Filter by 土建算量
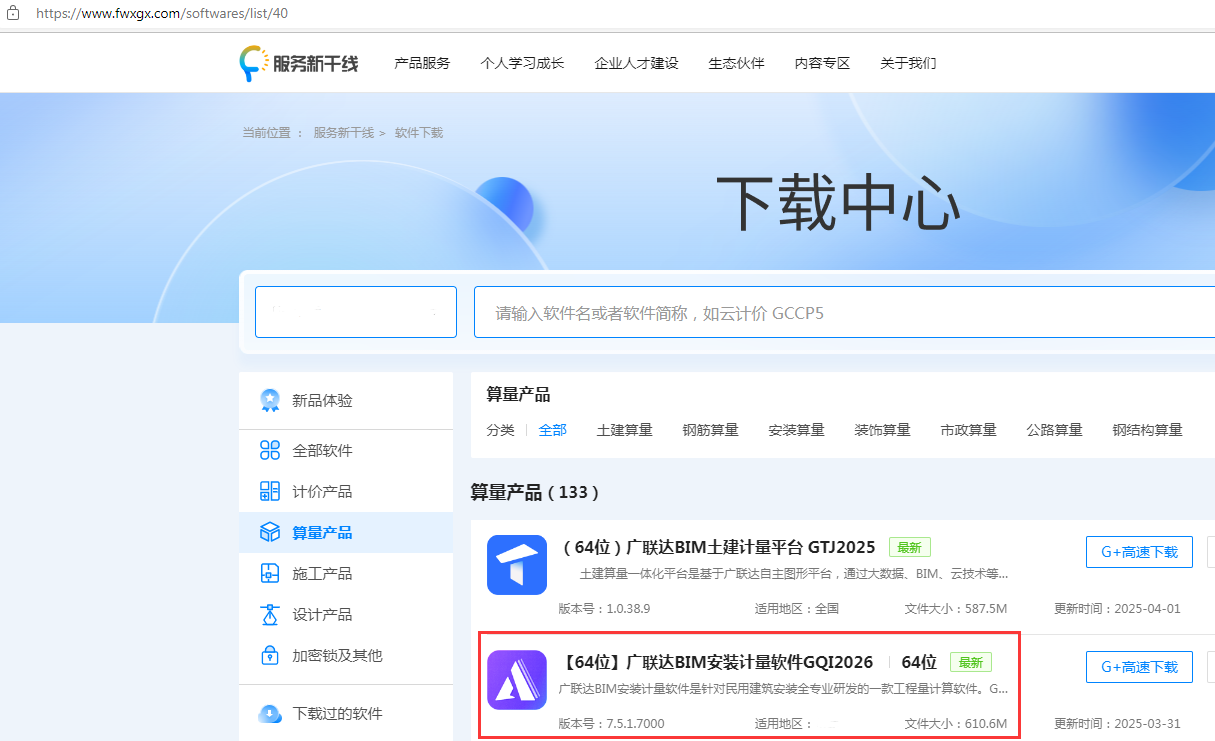Viewport: 1215px width, 741px height. pos(624,430)
